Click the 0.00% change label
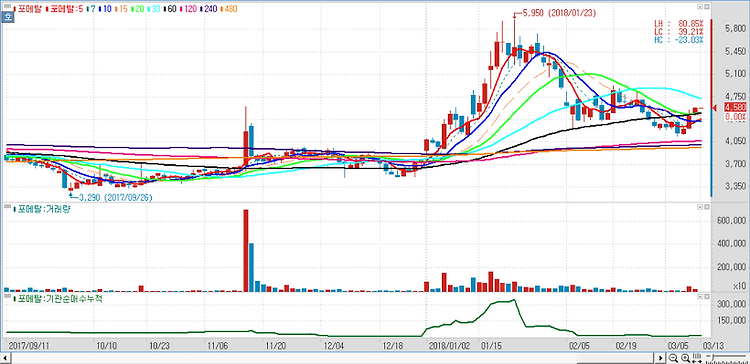Viewport: 750px width, 364px height. [x=736, y=116]
